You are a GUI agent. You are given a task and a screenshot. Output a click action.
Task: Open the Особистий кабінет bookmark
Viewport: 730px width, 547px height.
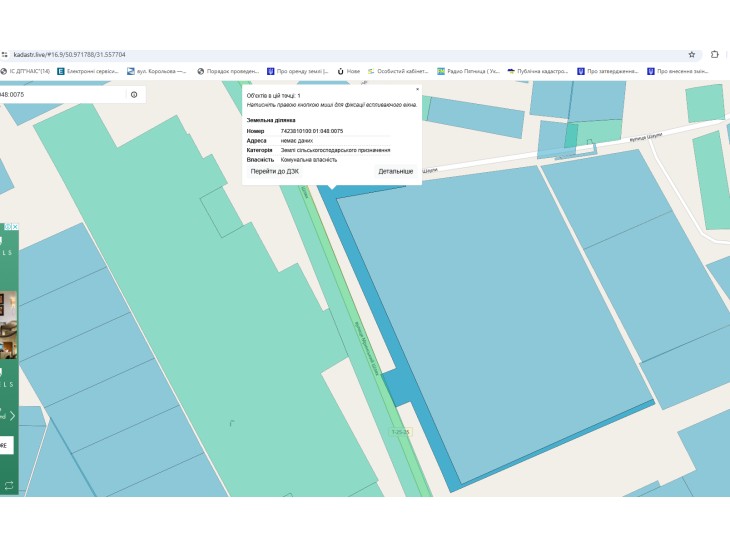click(x=398, y=71)
